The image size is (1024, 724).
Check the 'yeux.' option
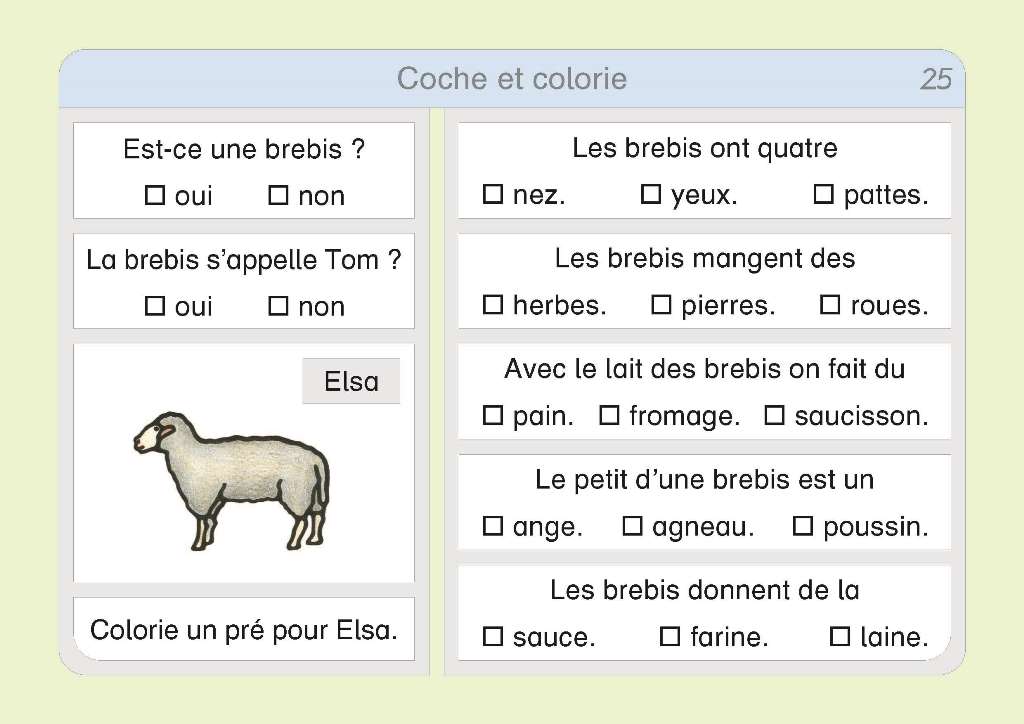coord(651,194)
